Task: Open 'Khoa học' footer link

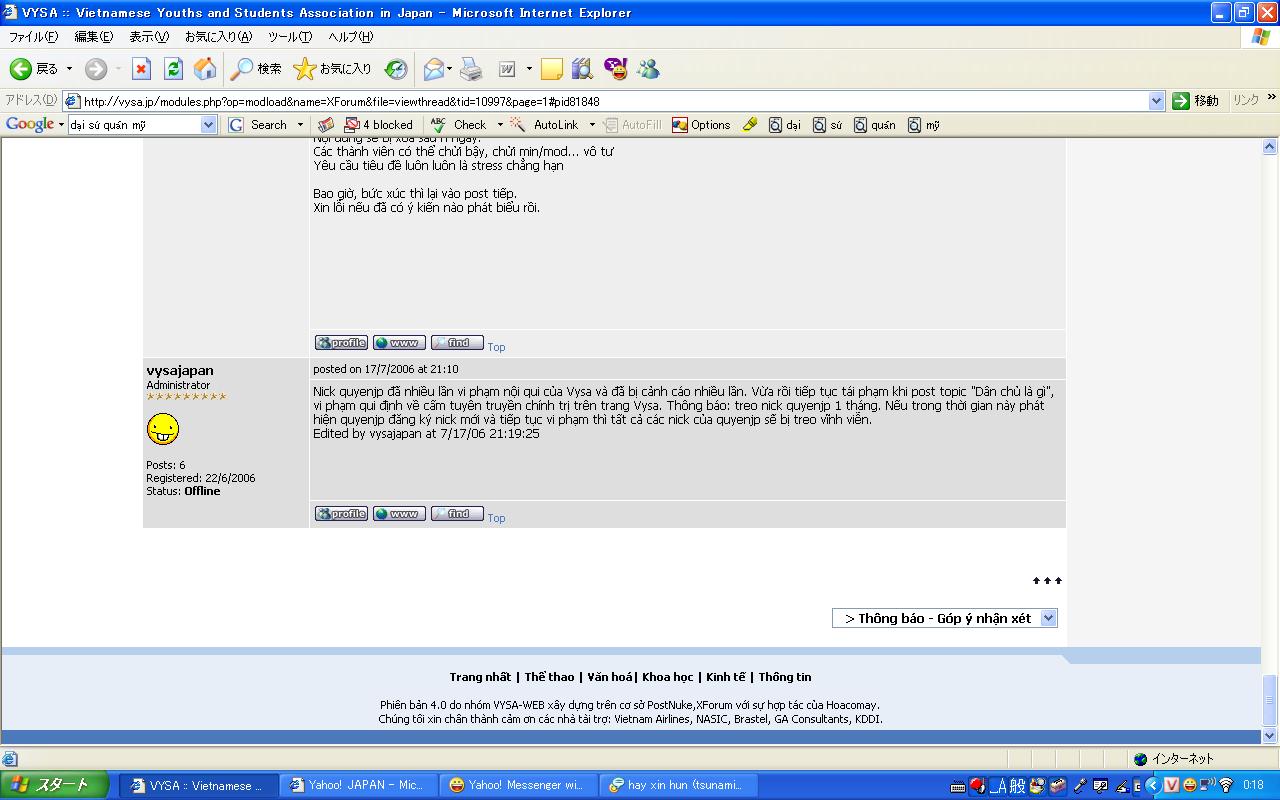Action: [668, 677]
